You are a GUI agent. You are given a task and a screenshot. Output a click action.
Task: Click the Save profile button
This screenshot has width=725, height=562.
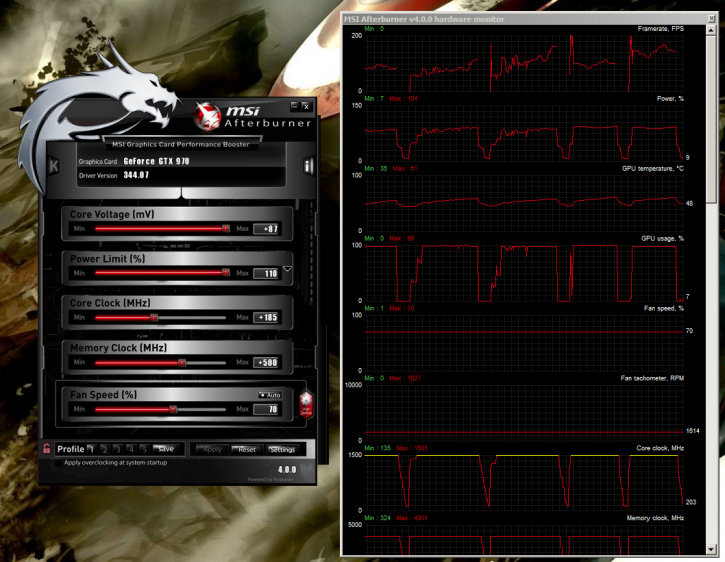pyautogui.click(x=165, y=449)
